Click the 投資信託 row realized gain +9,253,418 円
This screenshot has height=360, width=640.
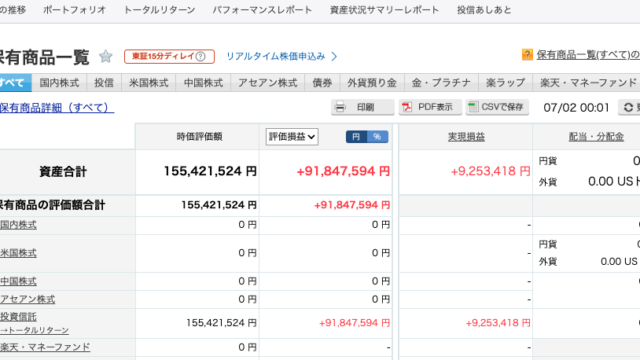(498, 323)
